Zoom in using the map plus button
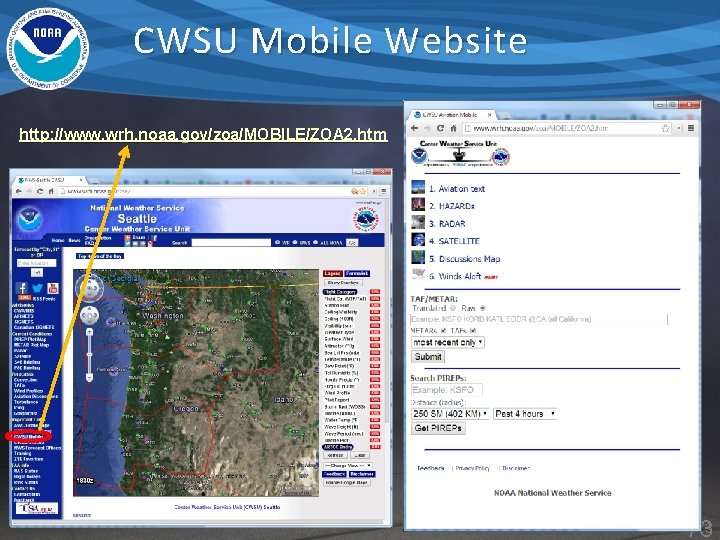This screenshot has width=720, height=540. [x=90, y=332]
